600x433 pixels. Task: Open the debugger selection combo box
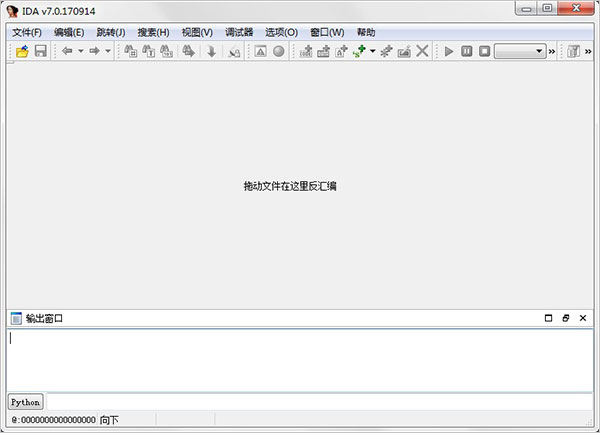click(520, 51)
